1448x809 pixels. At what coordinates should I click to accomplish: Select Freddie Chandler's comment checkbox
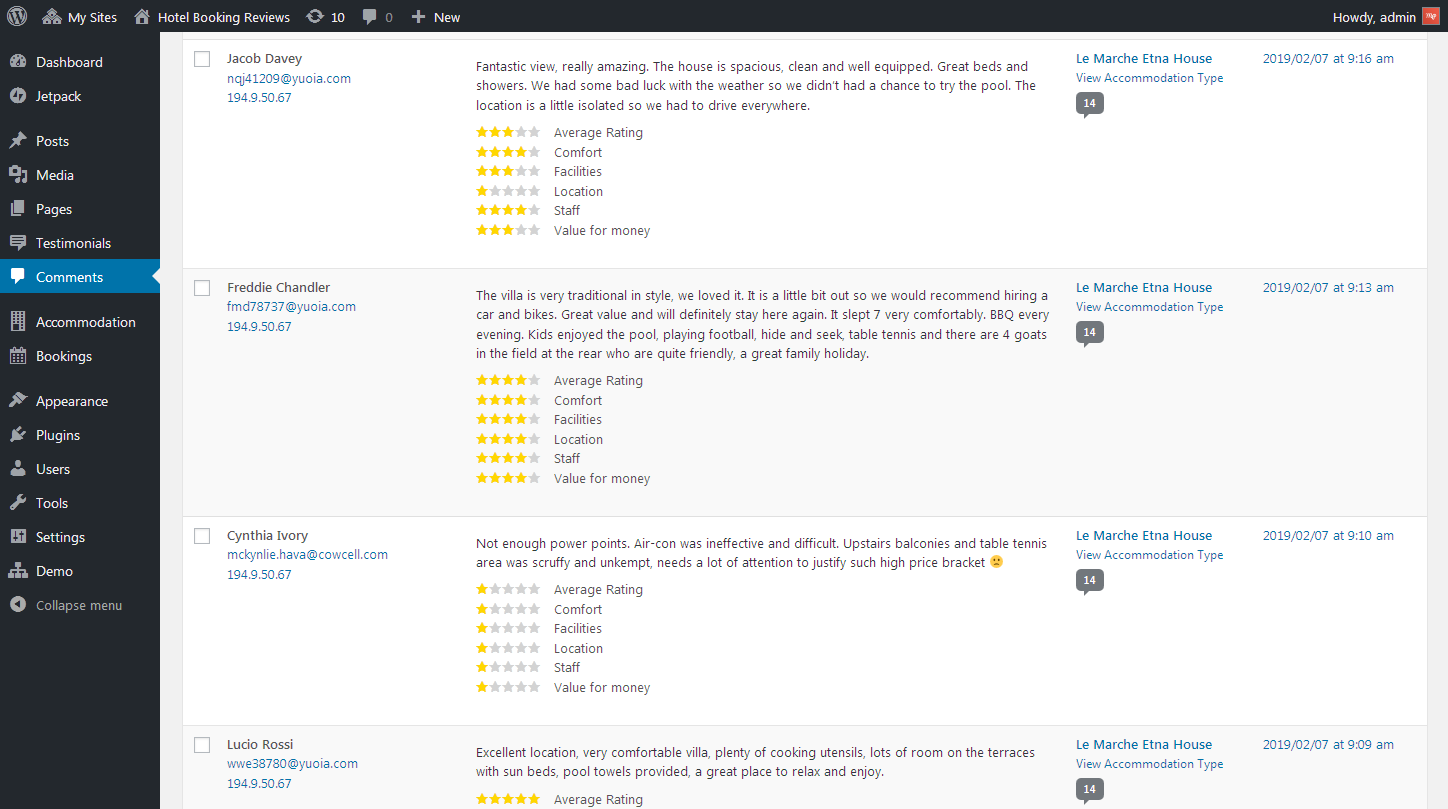202,288
